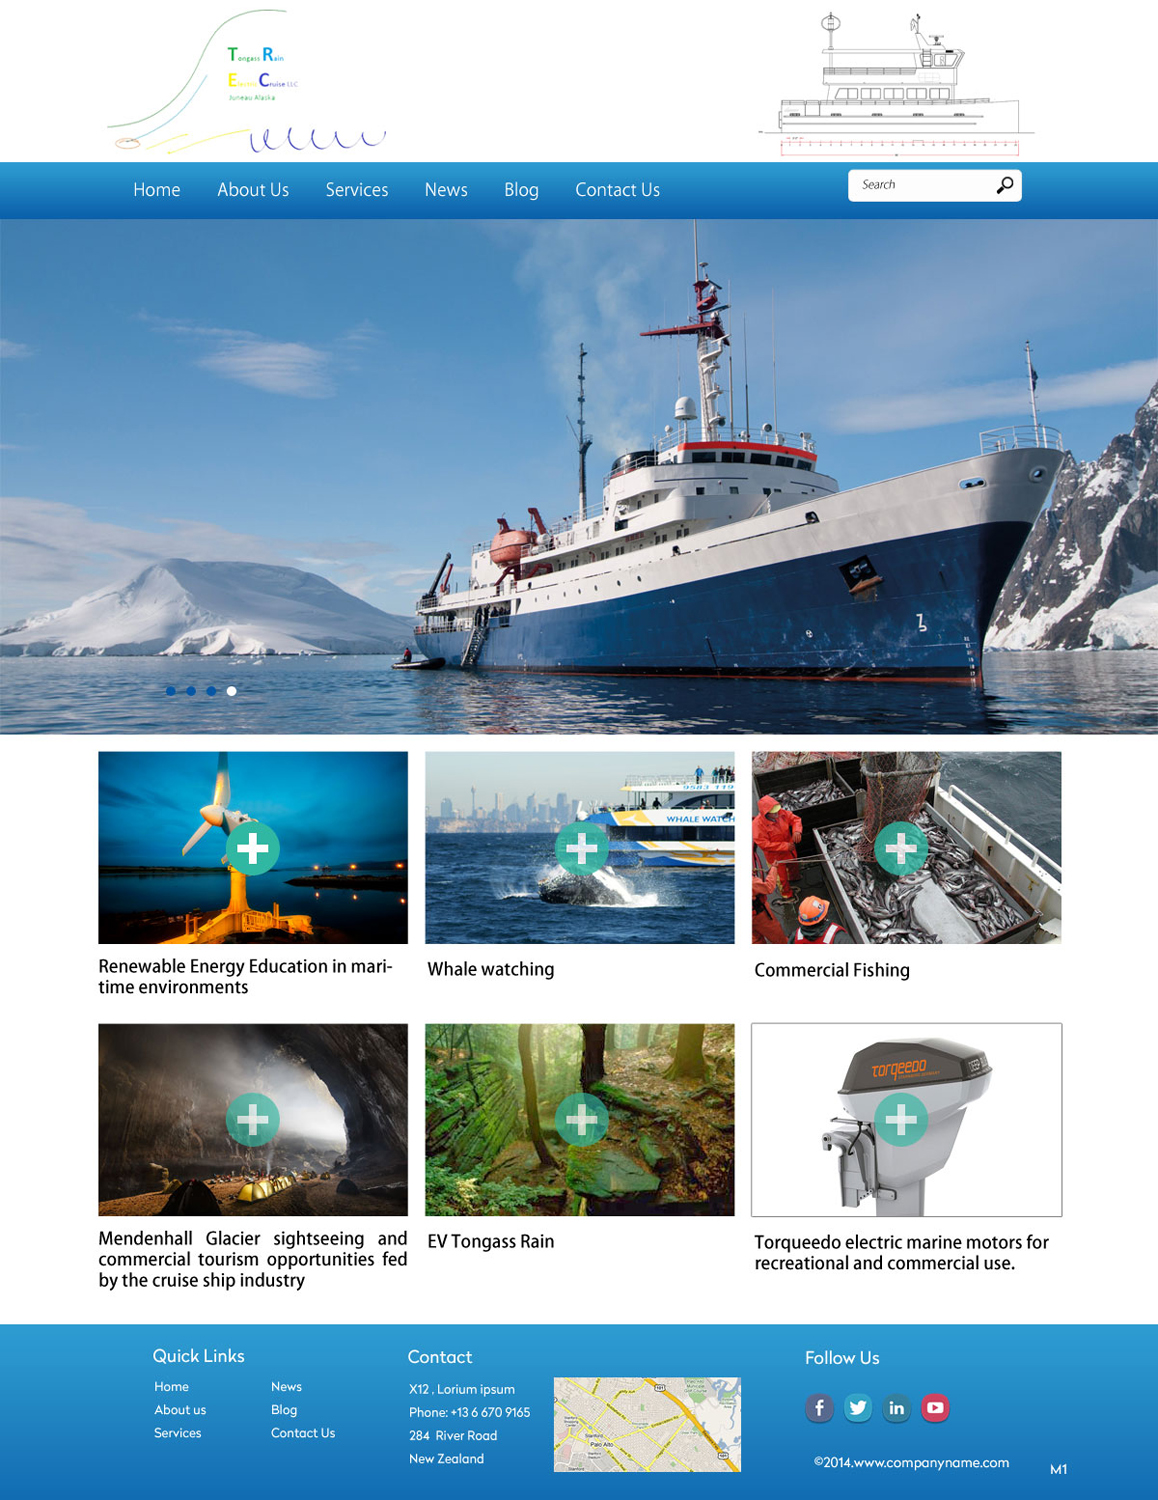The image size is (1158, 1500).
Task: Click footer Quick Links Blog
Action: tap(284, 1410)
